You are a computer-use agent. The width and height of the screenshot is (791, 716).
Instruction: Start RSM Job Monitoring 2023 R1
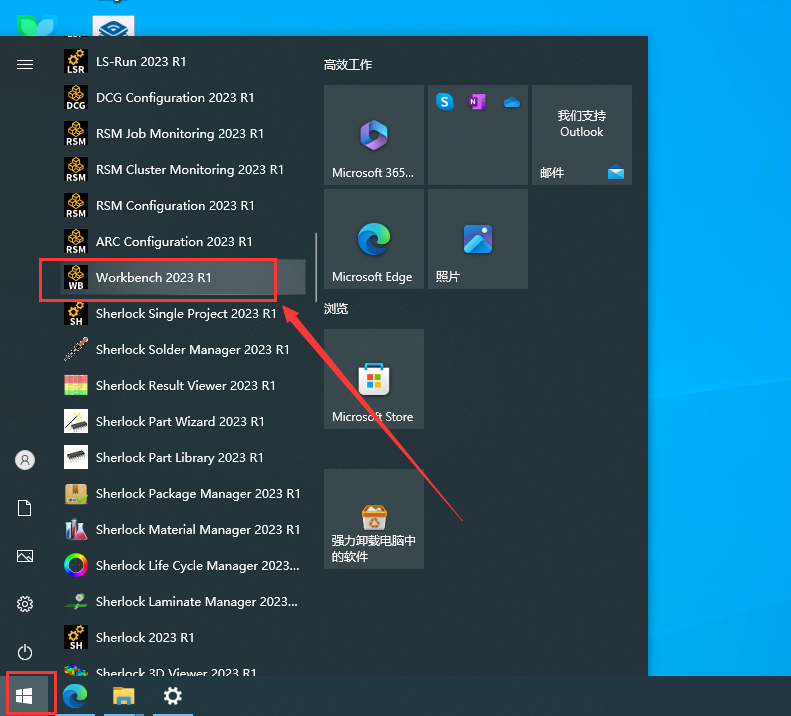coord(179,134)
